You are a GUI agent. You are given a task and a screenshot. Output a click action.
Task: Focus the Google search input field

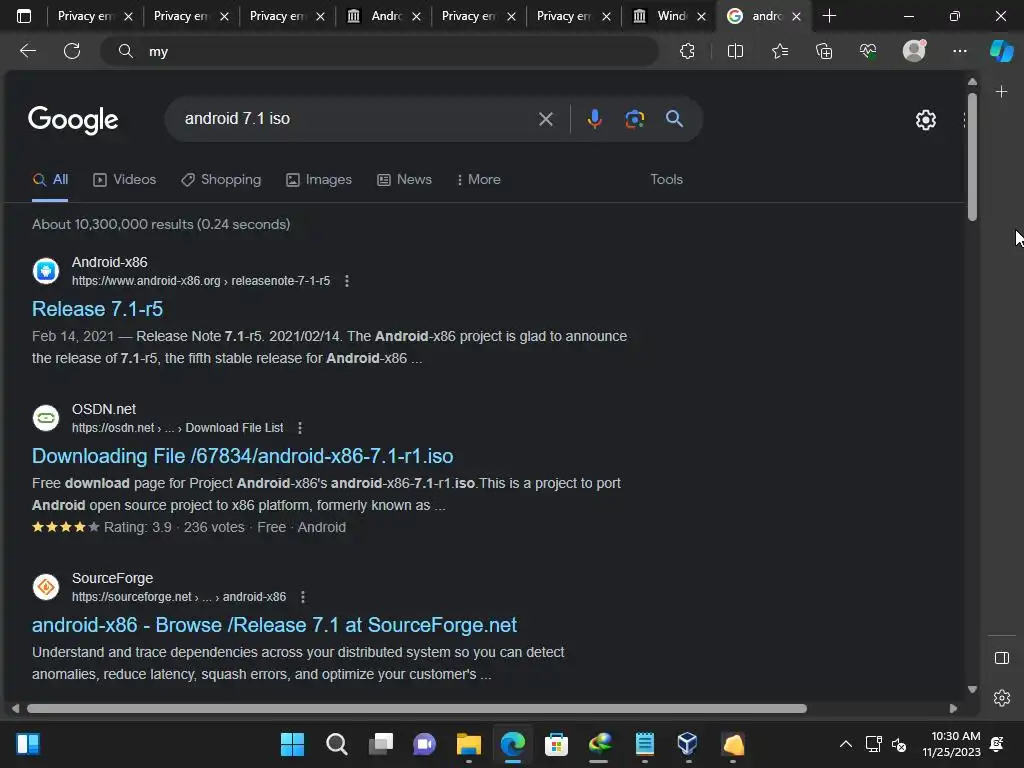tap(356, 119)
